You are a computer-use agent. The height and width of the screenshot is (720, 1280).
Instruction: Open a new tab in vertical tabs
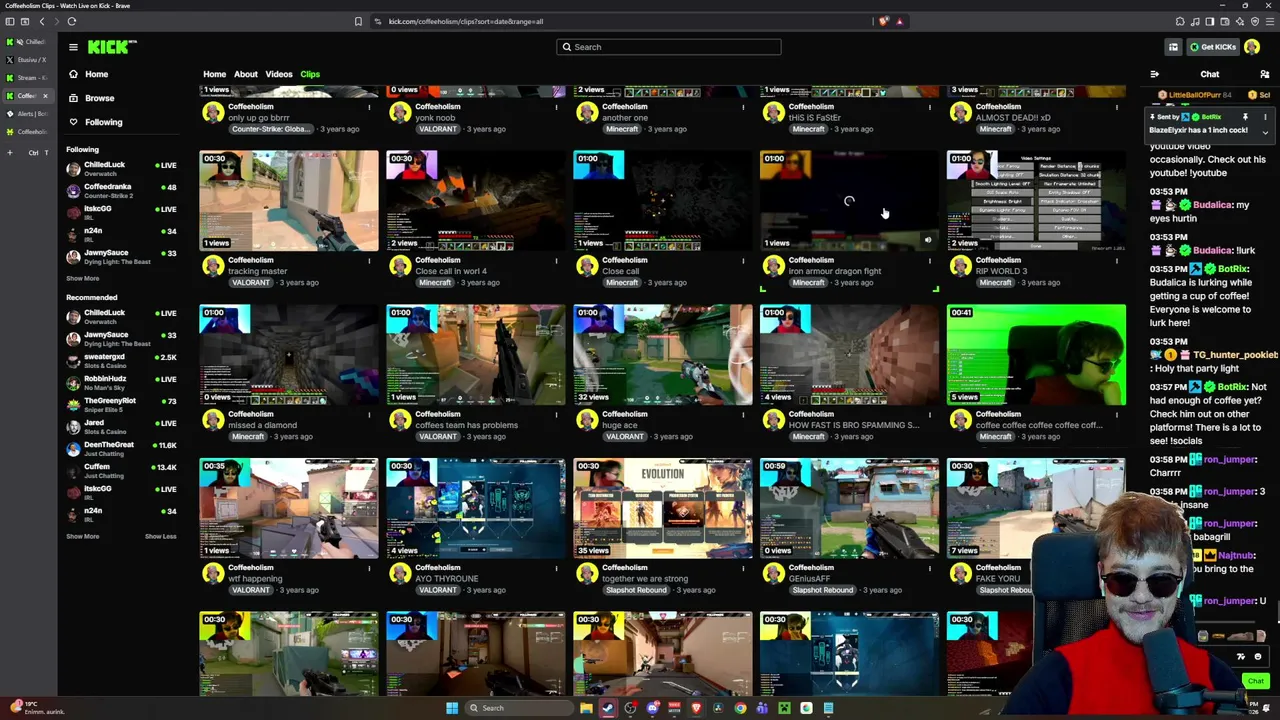point(10,153)
